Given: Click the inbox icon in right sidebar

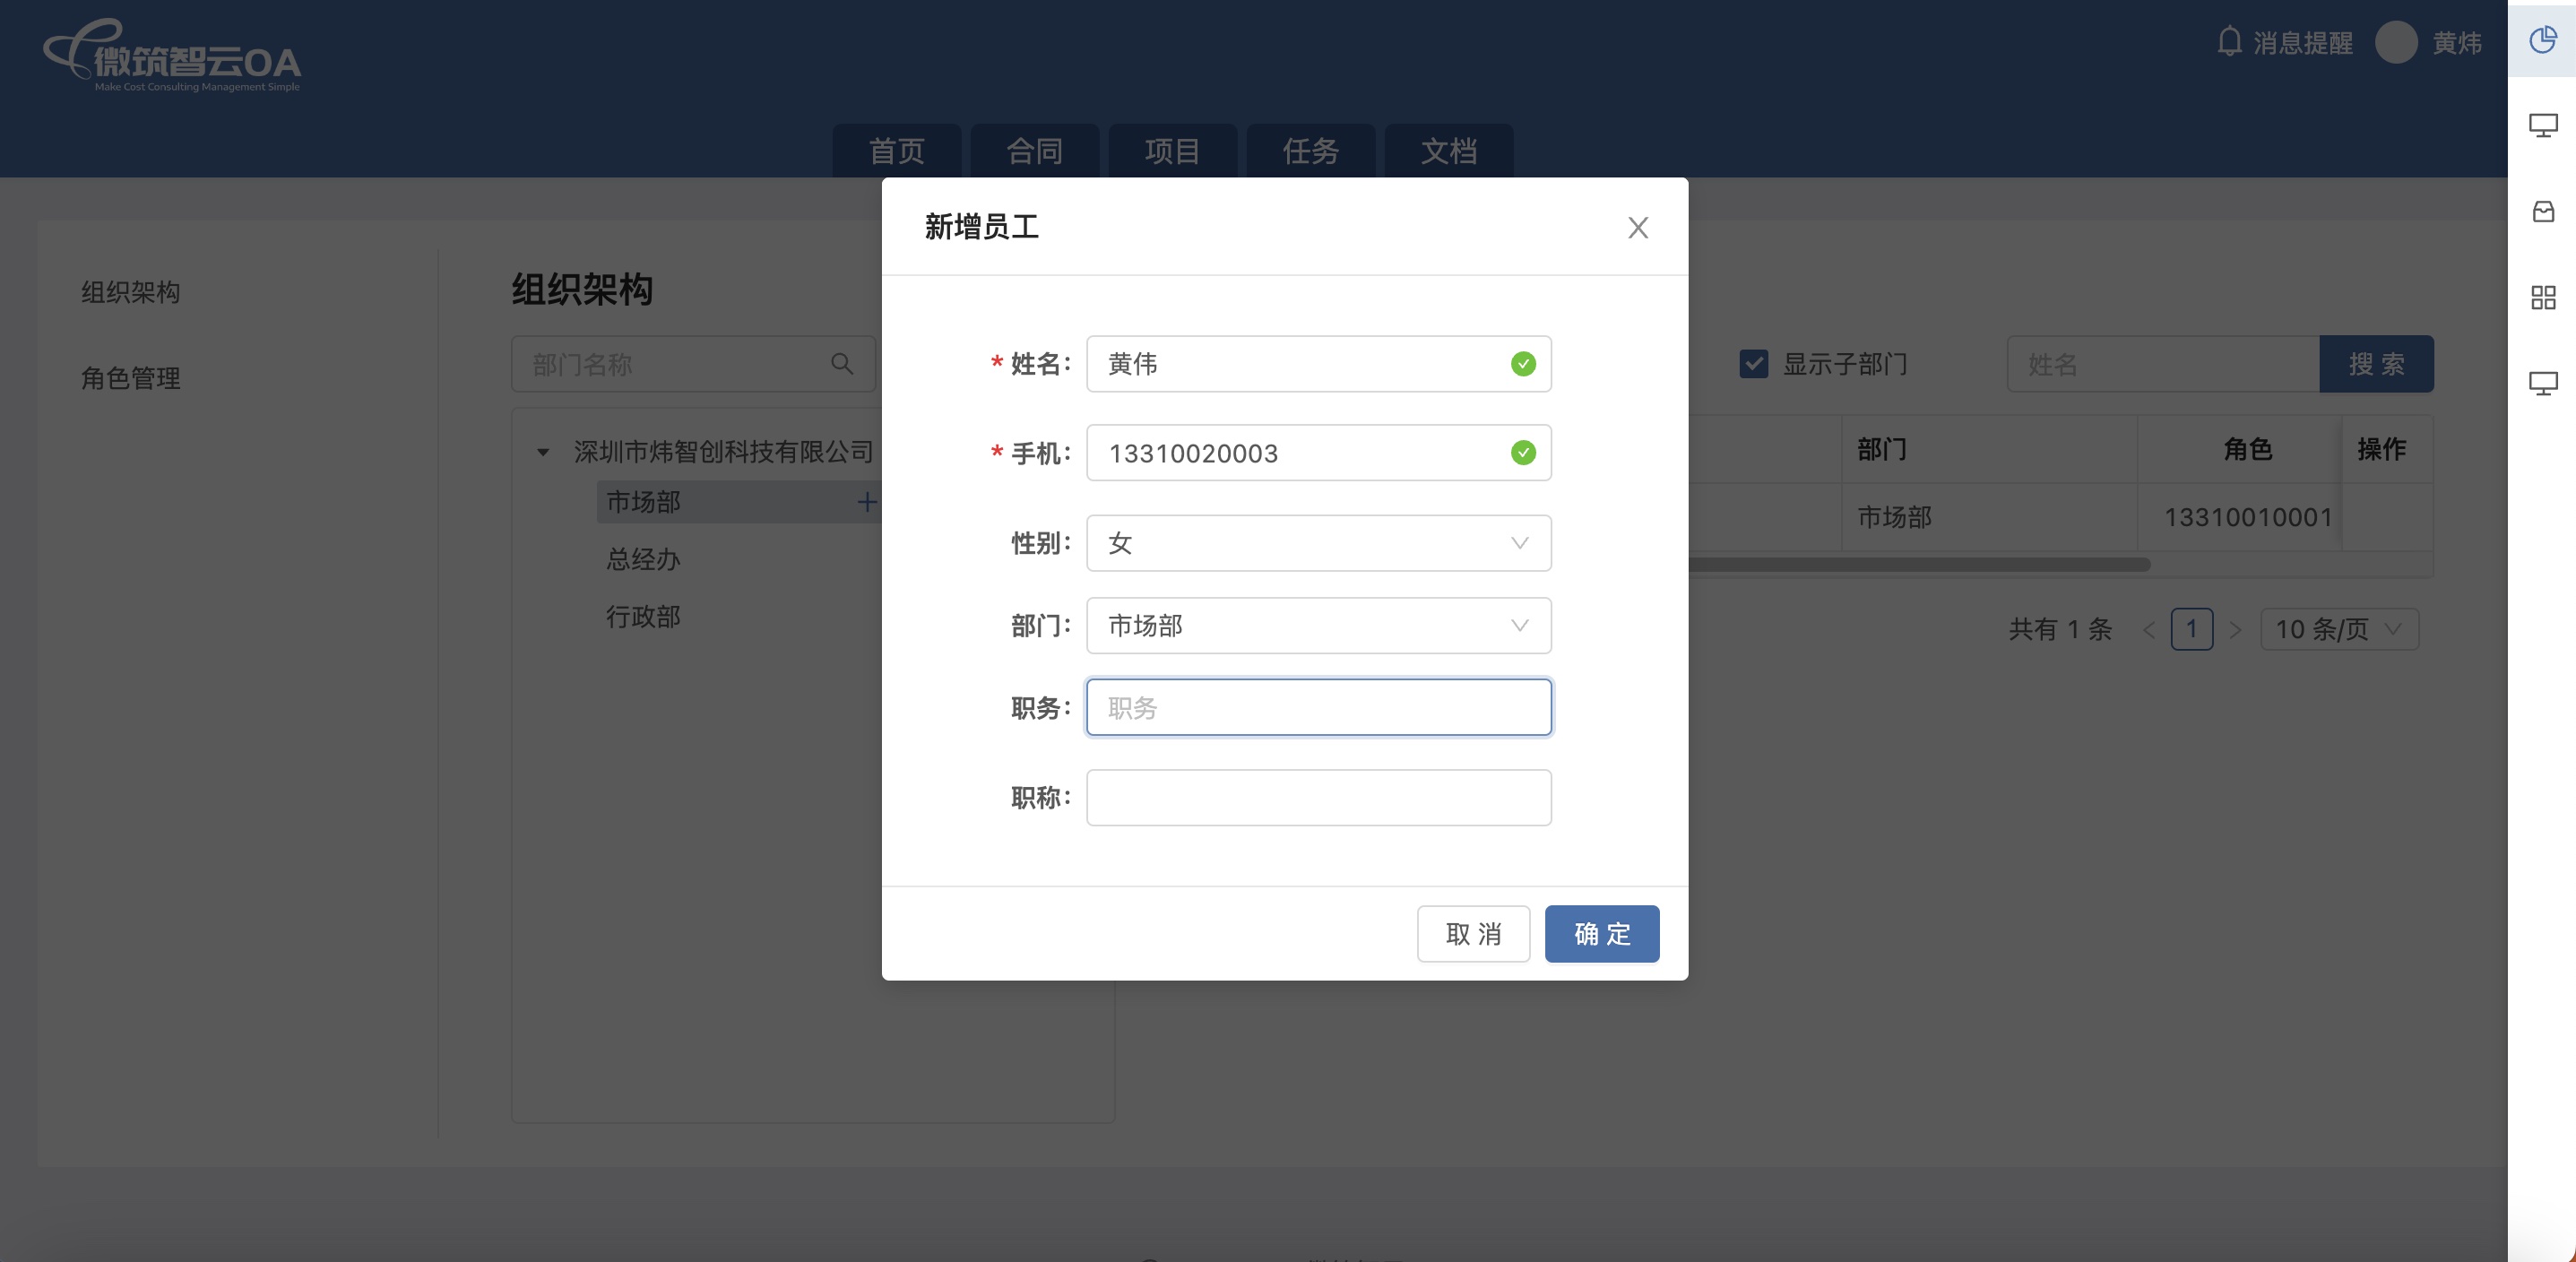Looking at the screenshot, I should coord(2542,211).
